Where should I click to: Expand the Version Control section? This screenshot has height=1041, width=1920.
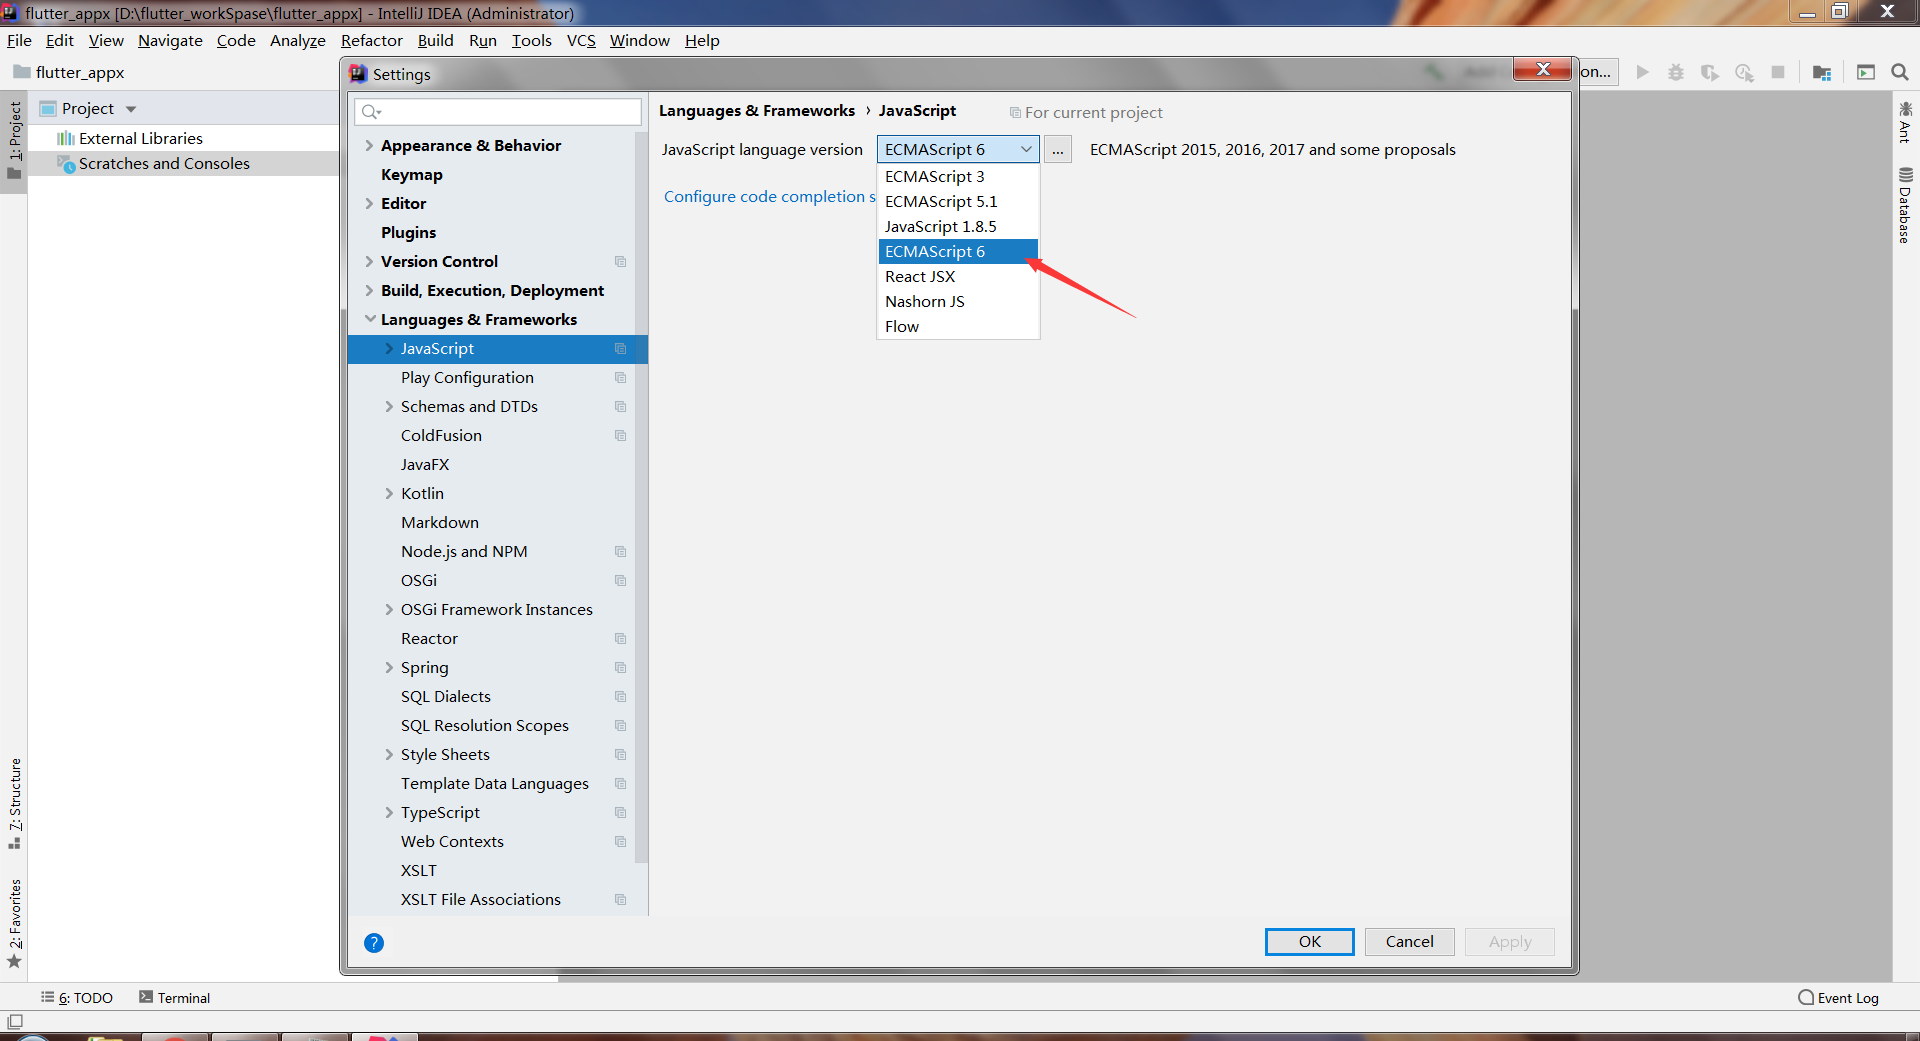click(x=369, y=261)
